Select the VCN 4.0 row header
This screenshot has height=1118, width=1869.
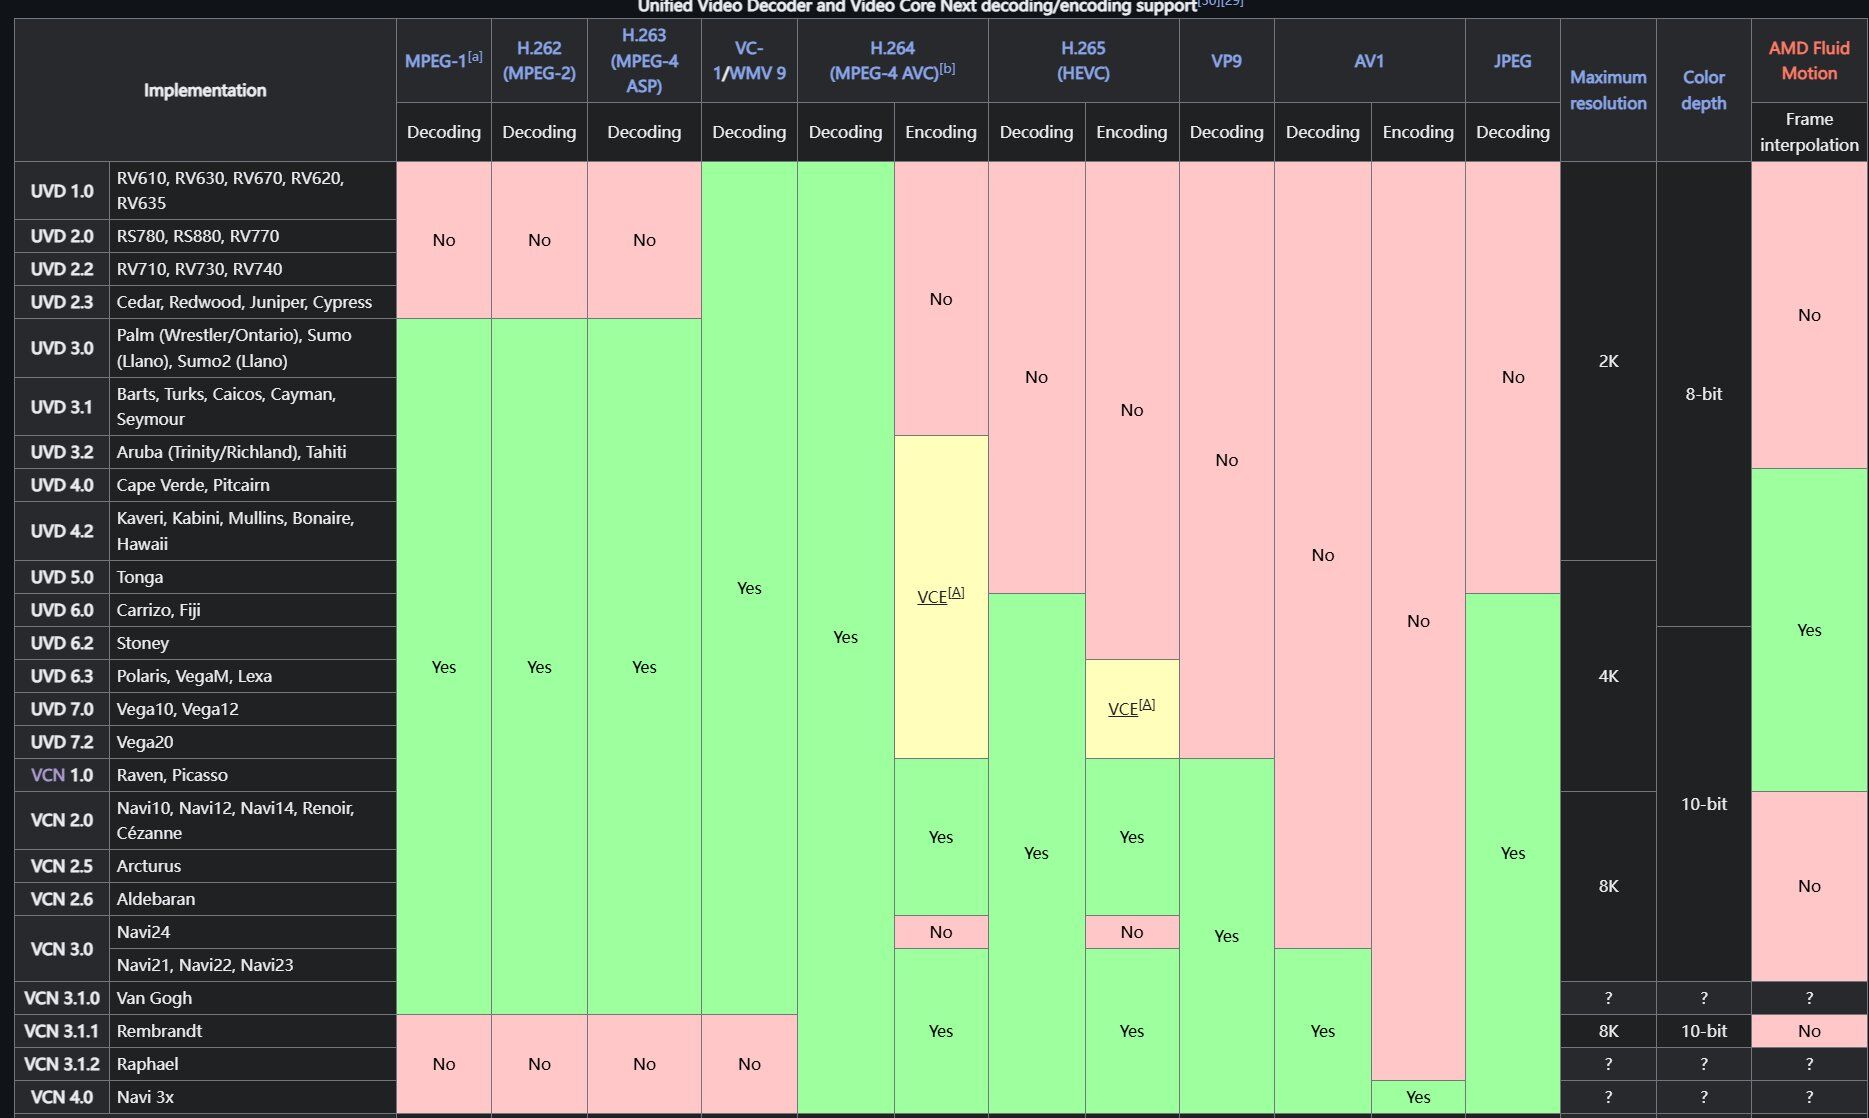click(x=62, y=1097)
